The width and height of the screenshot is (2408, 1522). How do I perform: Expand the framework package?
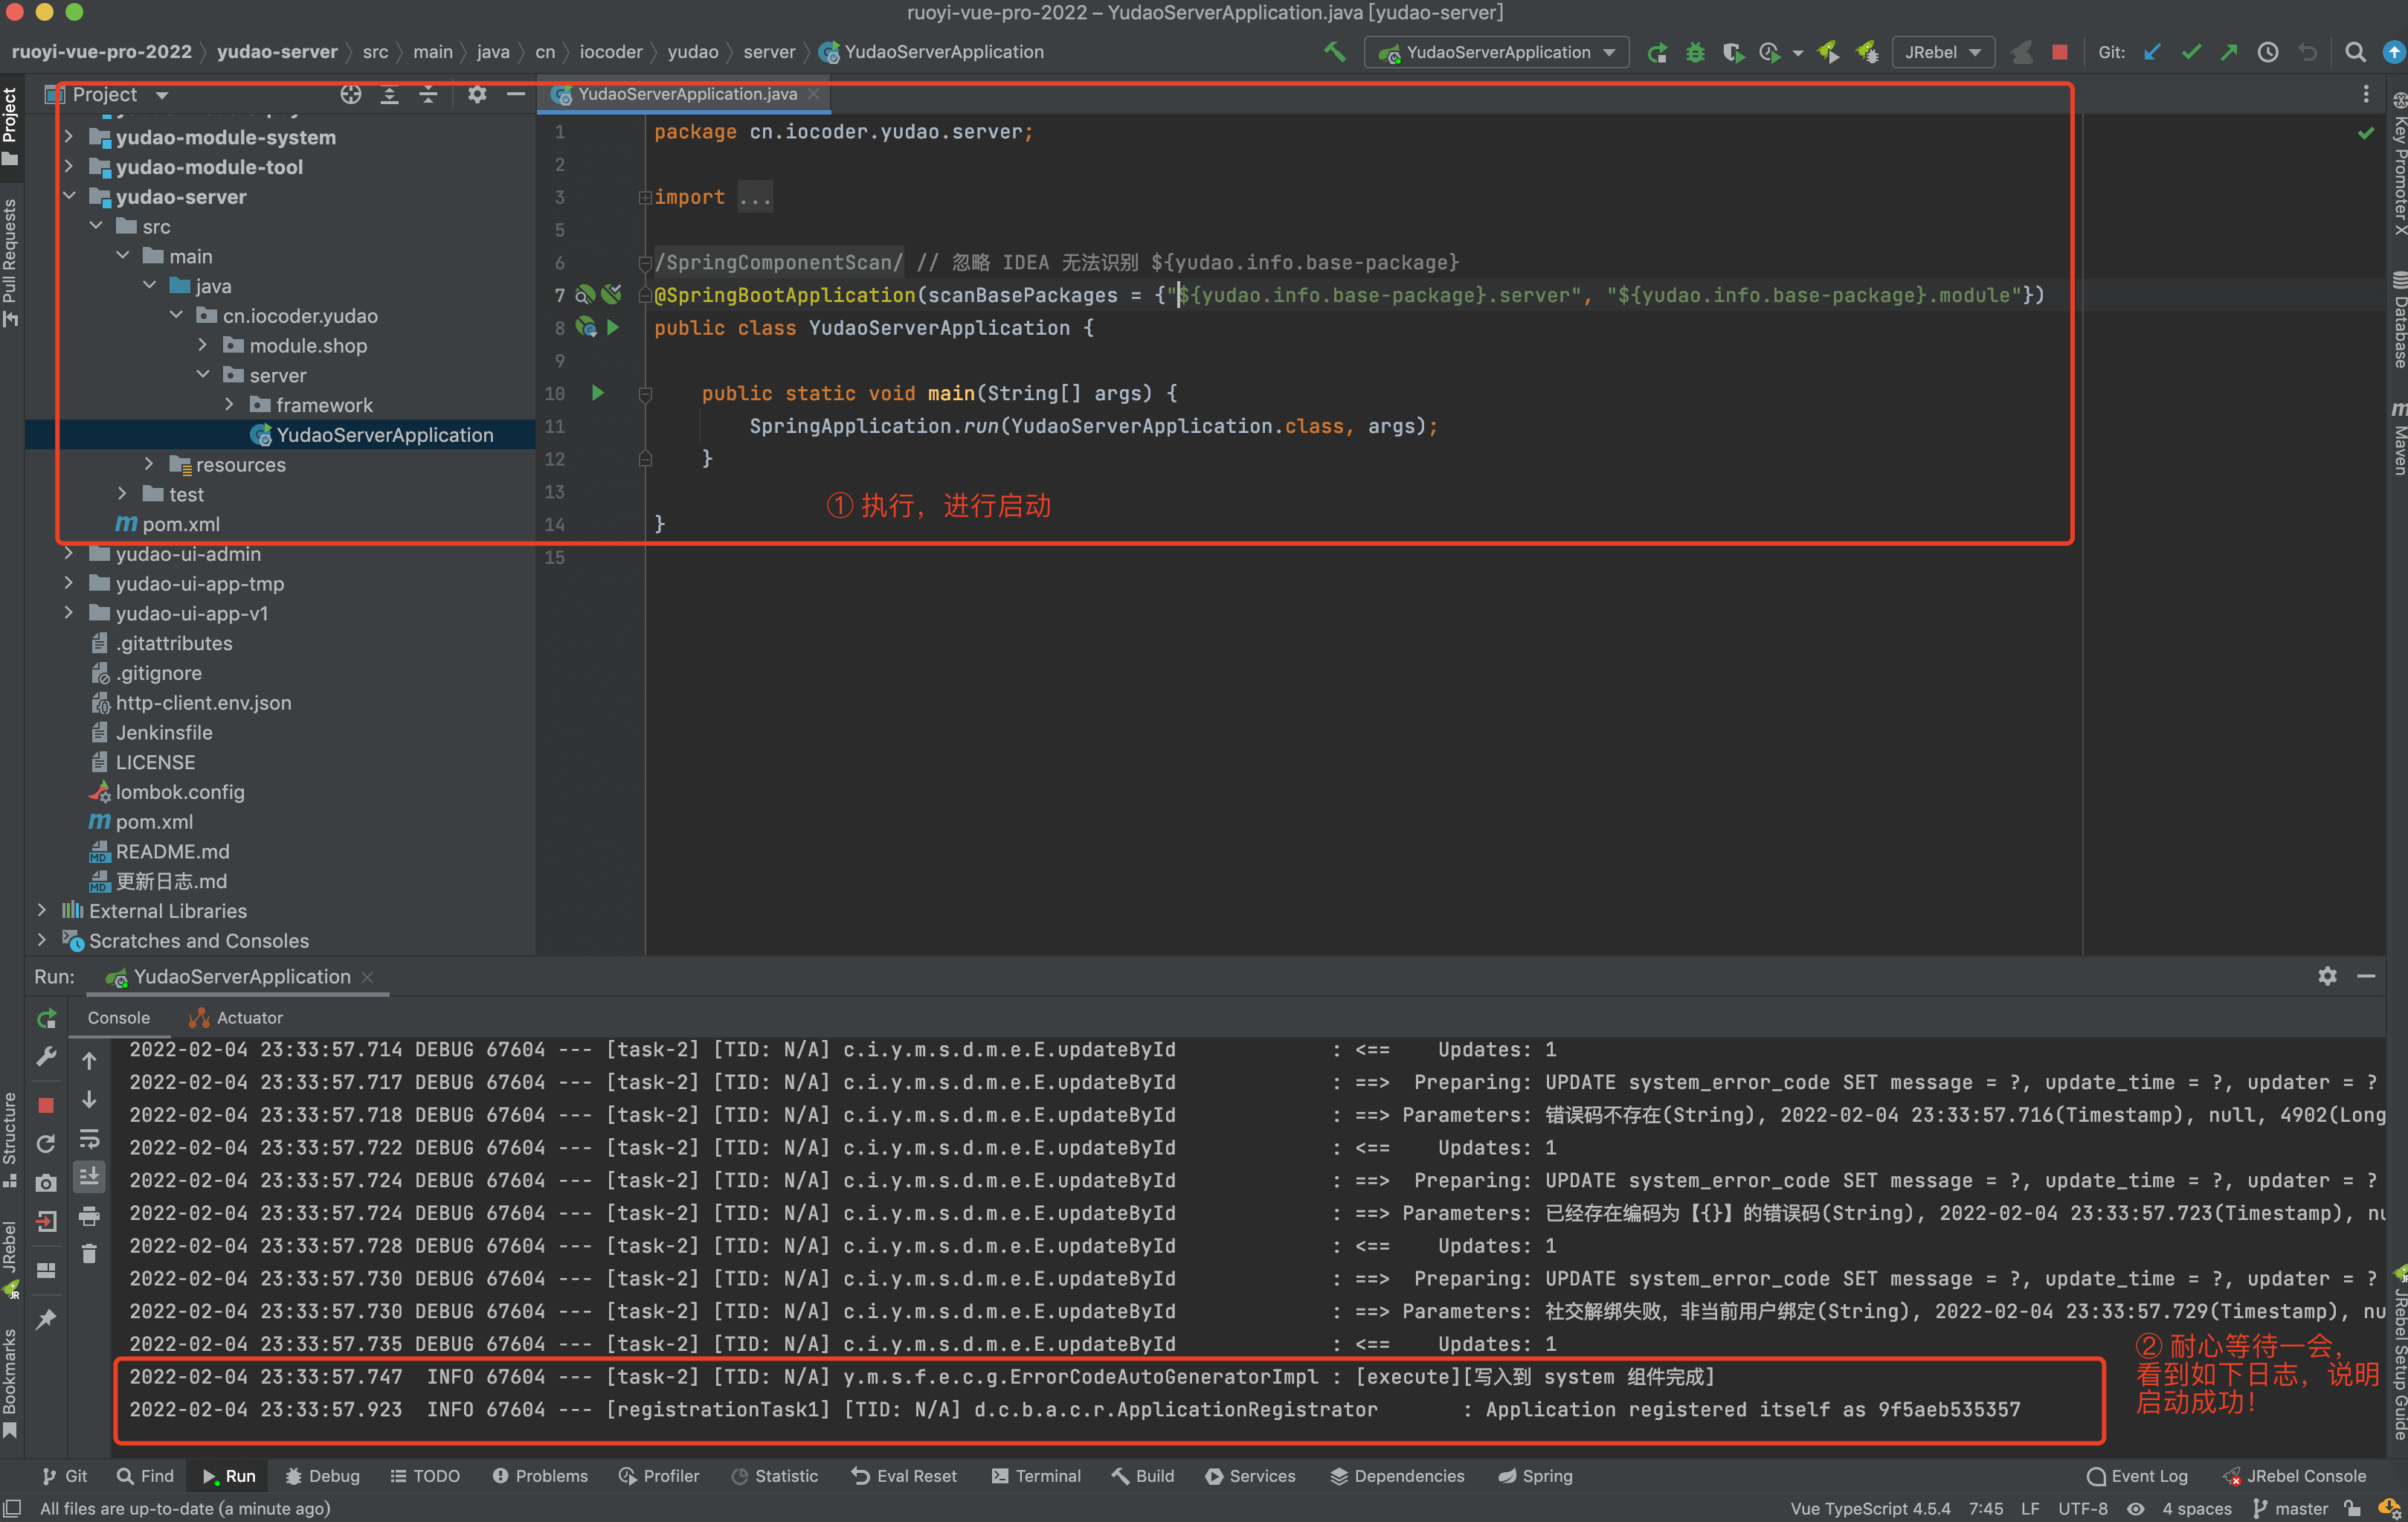point(230,405)
